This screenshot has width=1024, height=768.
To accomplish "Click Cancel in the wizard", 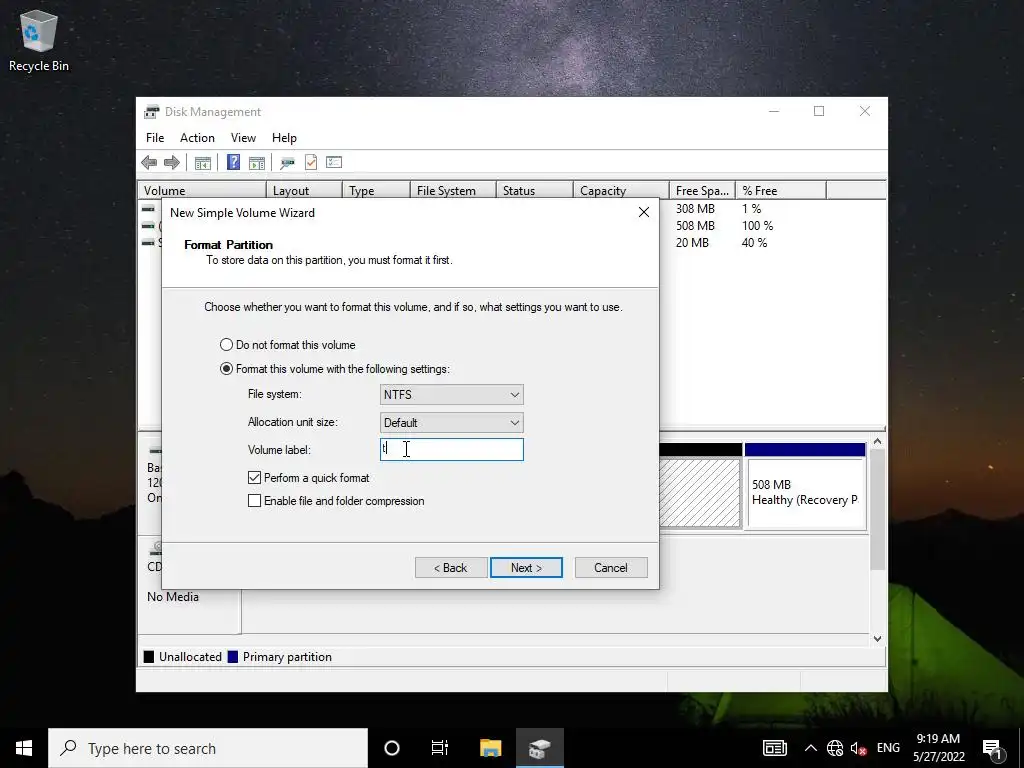I will point(611,568).
